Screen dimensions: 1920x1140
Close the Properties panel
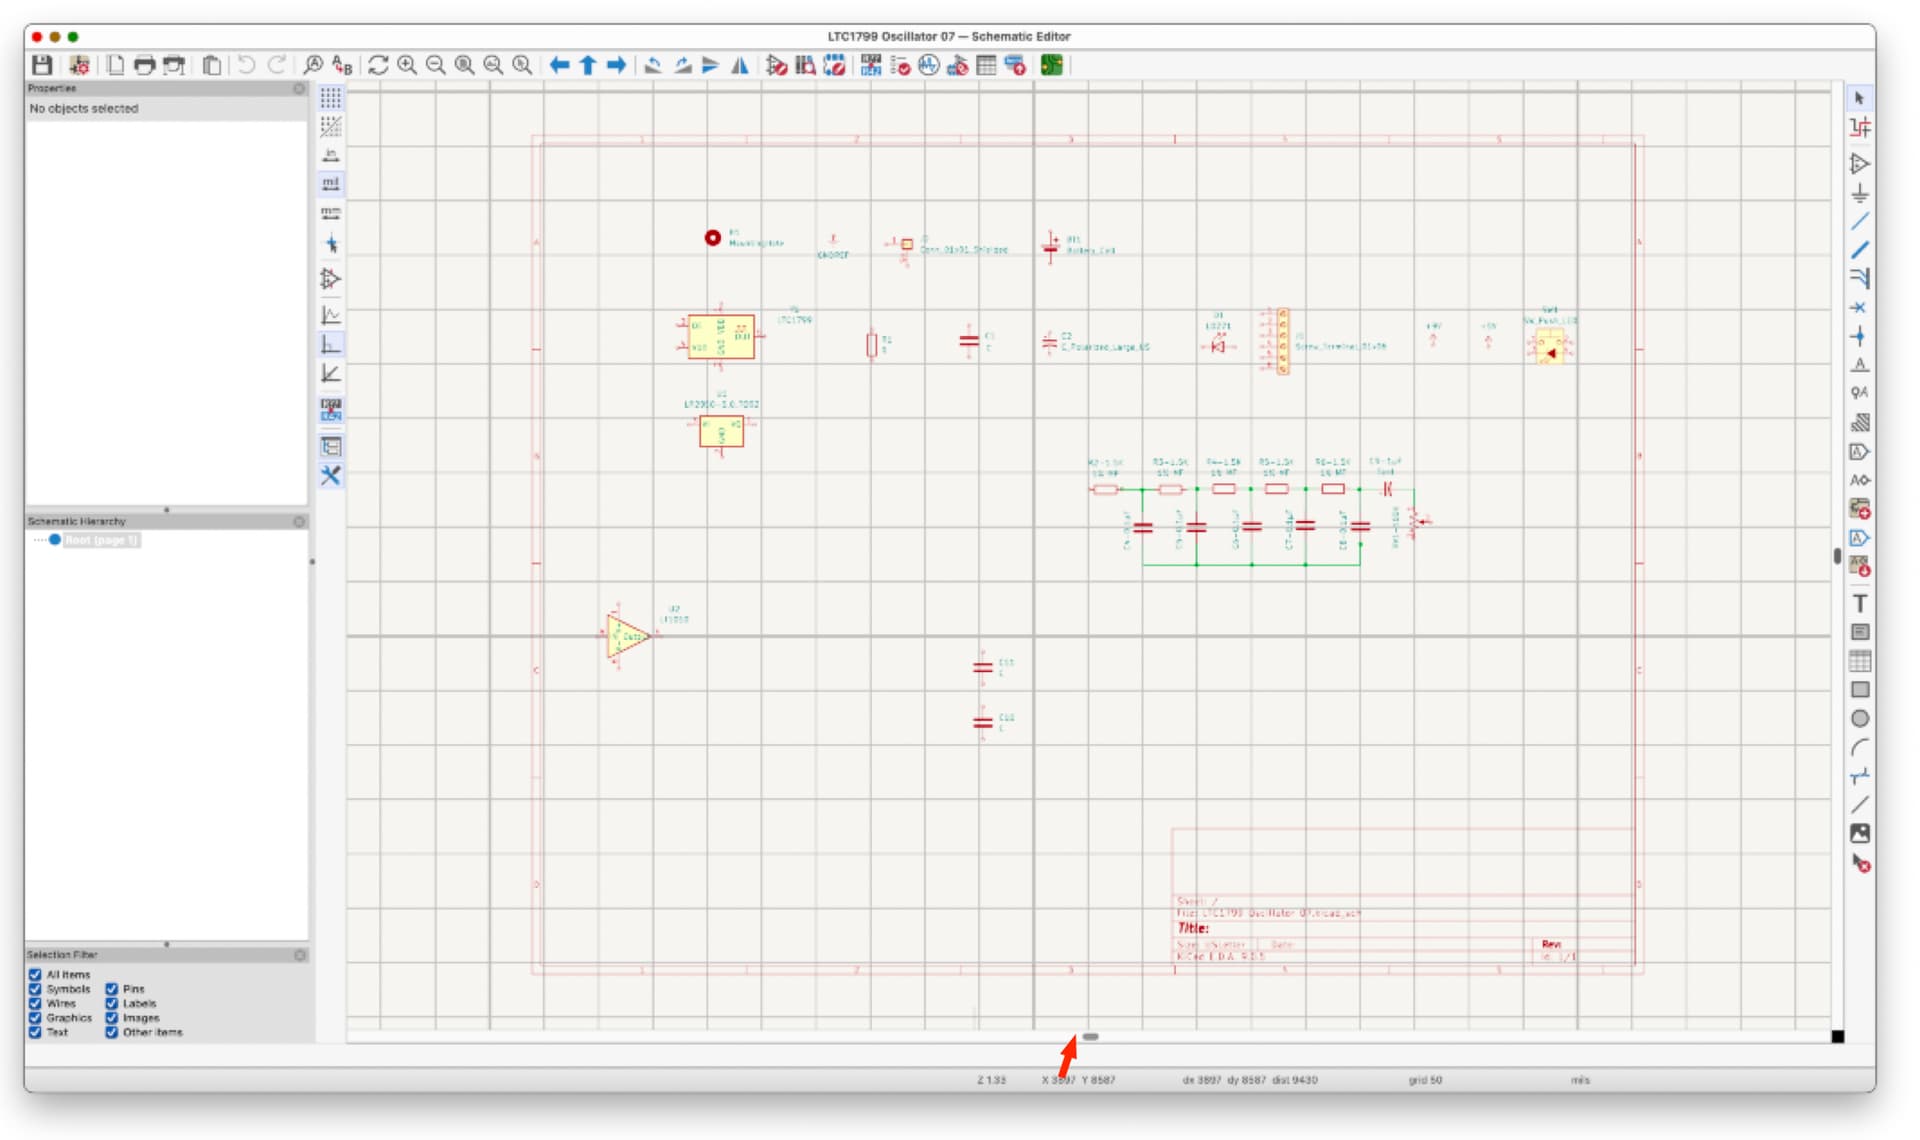click(299, 89)
